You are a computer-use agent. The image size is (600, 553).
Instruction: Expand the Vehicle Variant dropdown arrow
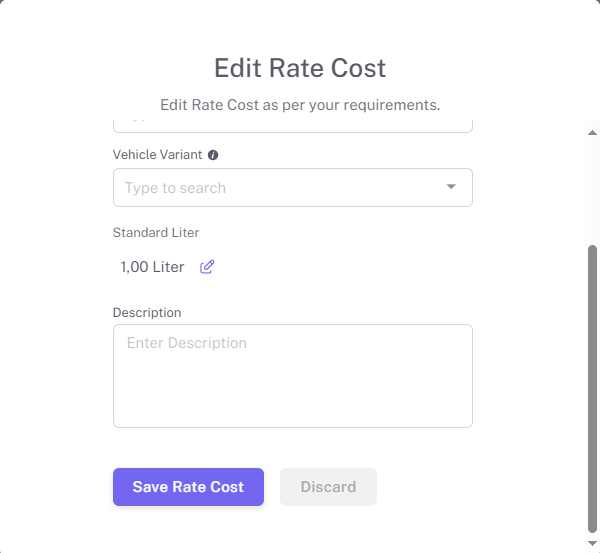pyautogui.click(x=451, y=187)
